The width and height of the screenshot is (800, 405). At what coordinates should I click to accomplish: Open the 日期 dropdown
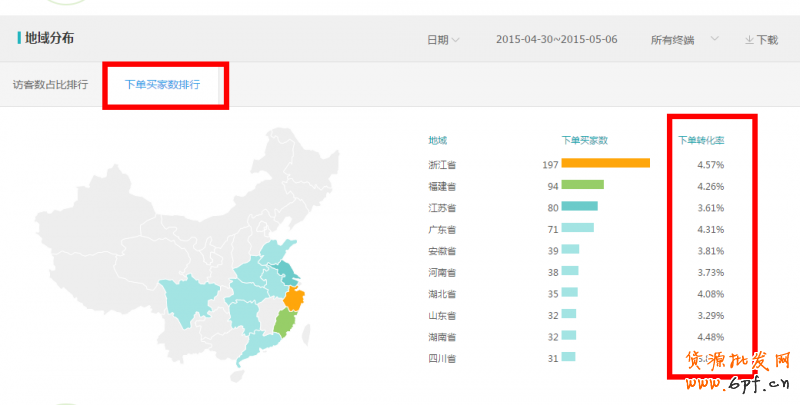click(x=443, y=40)
